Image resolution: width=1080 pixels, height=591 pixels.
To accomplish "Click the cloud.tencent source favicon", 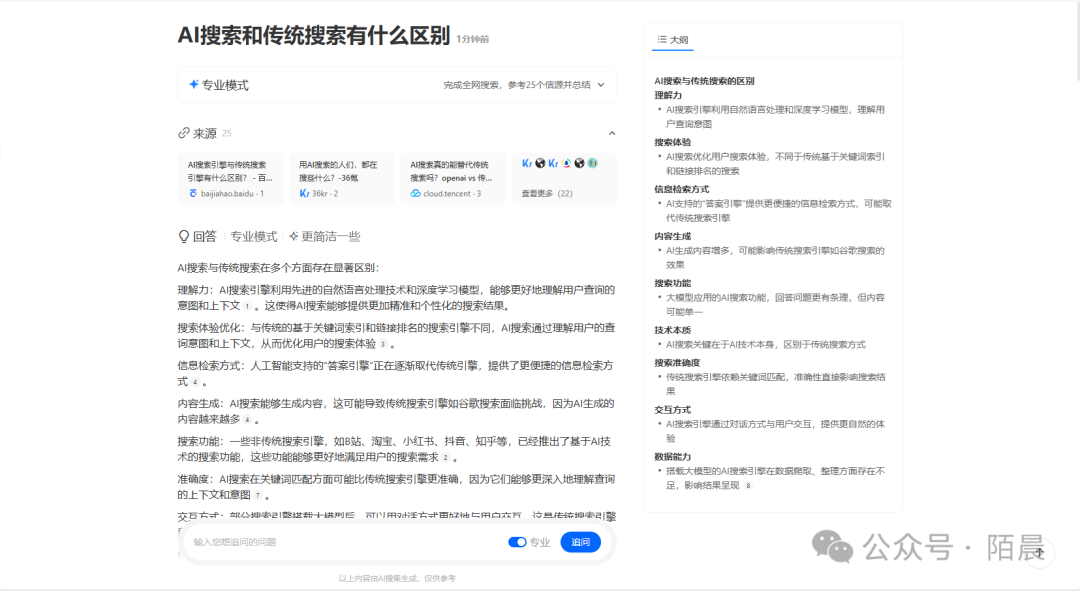I will (x=415, y=194).
